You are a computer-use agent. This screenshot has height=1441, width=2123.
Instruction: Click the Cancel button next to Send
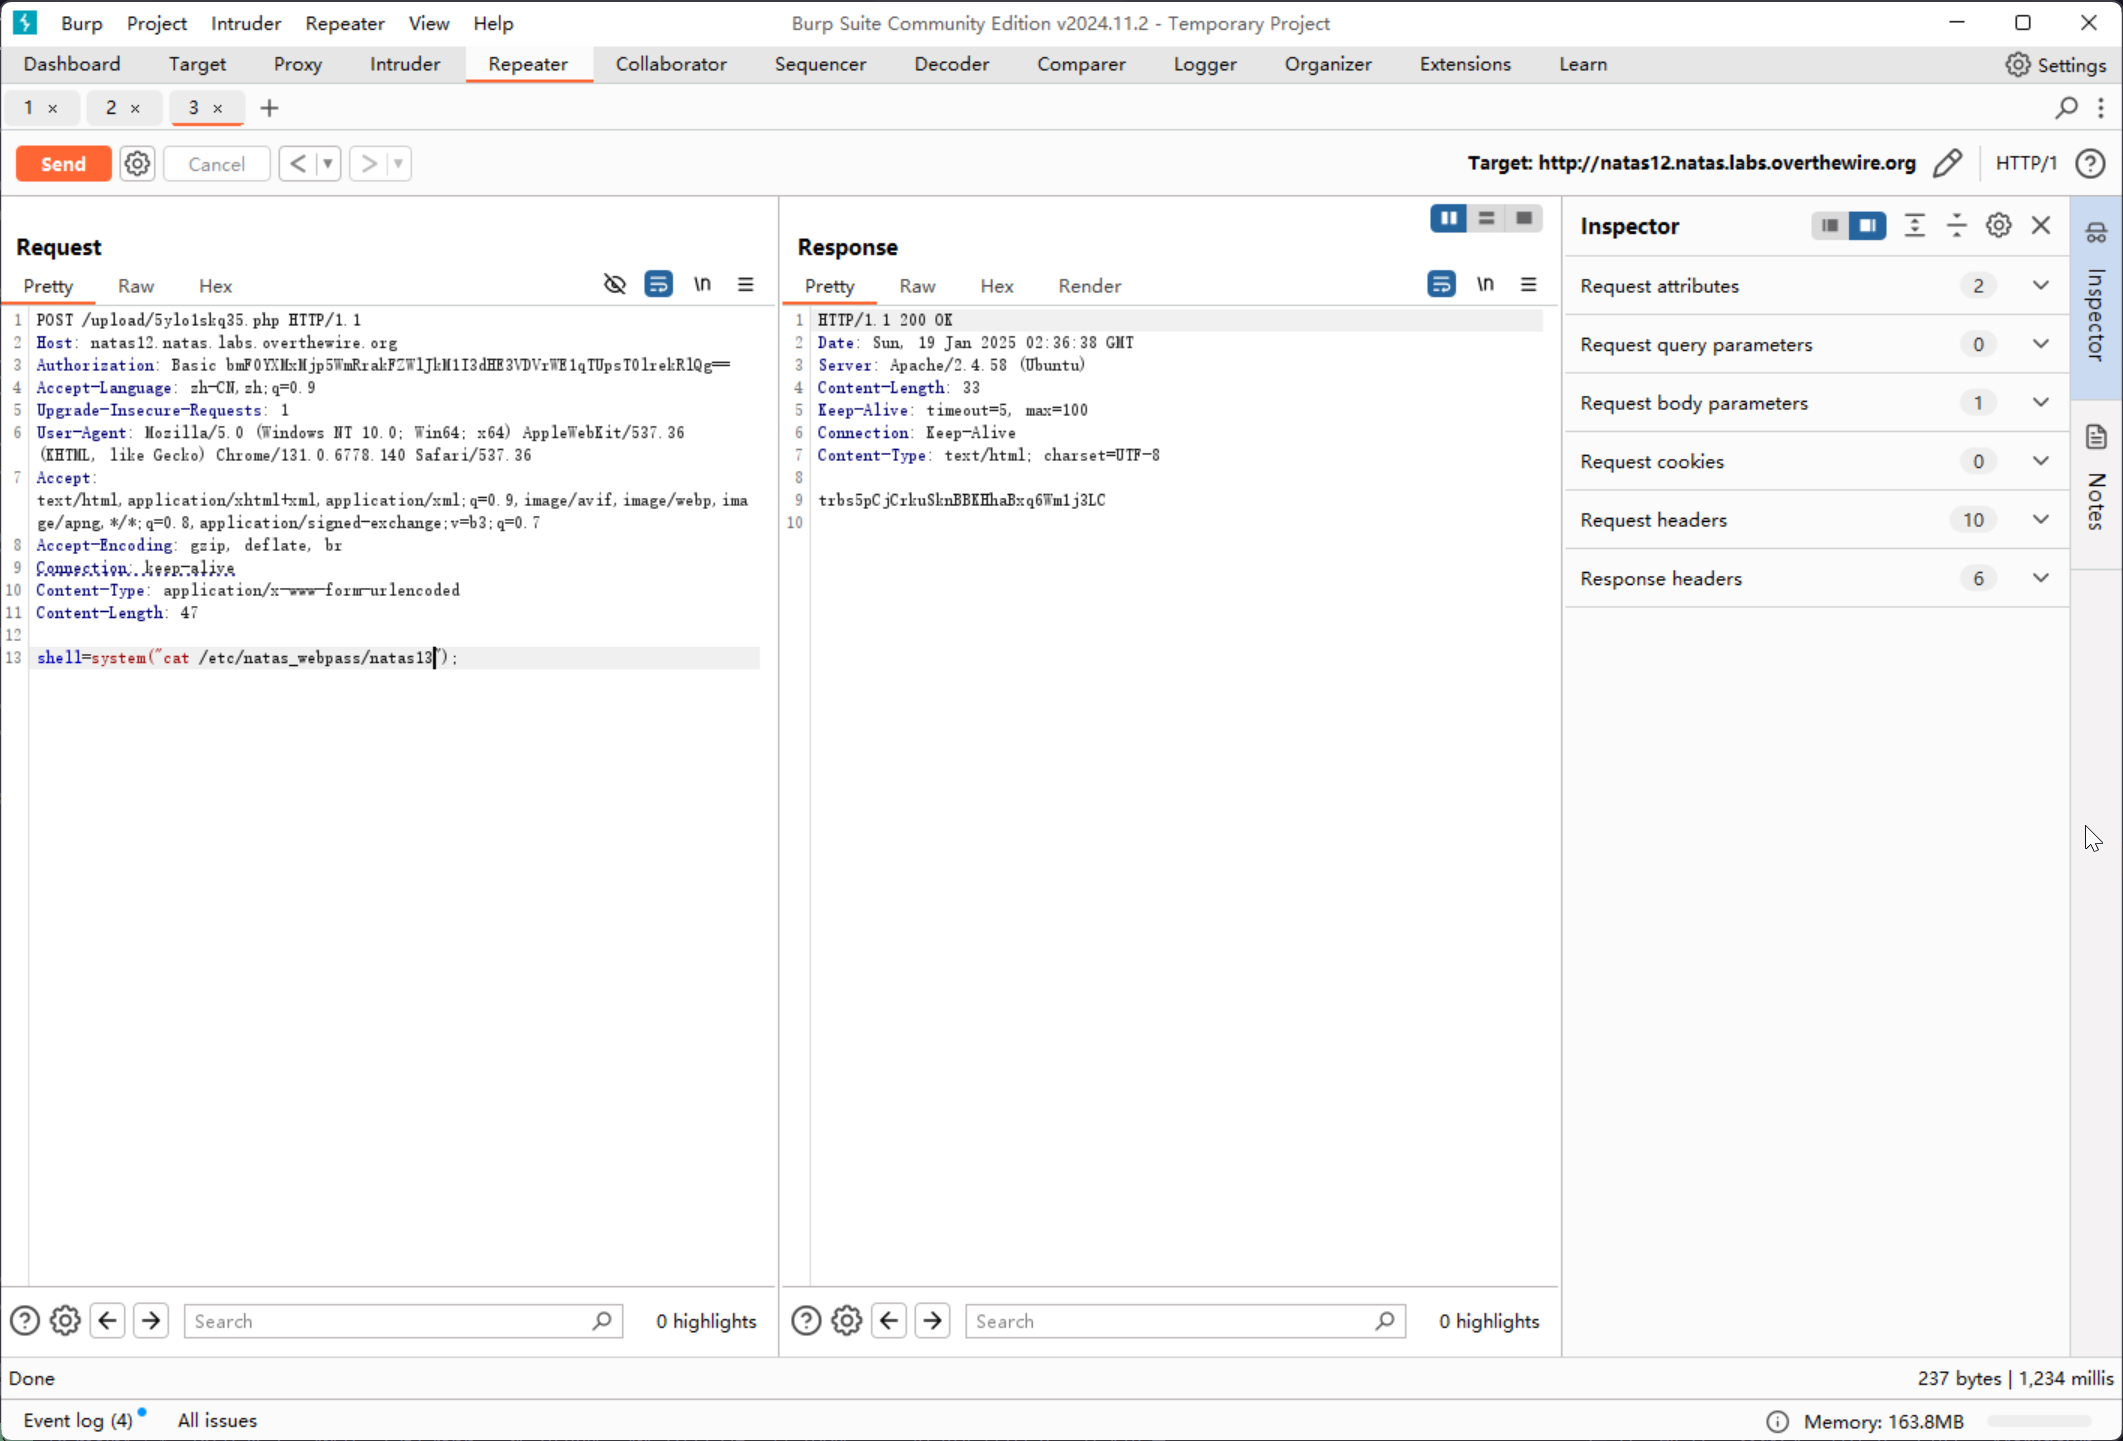216,162
